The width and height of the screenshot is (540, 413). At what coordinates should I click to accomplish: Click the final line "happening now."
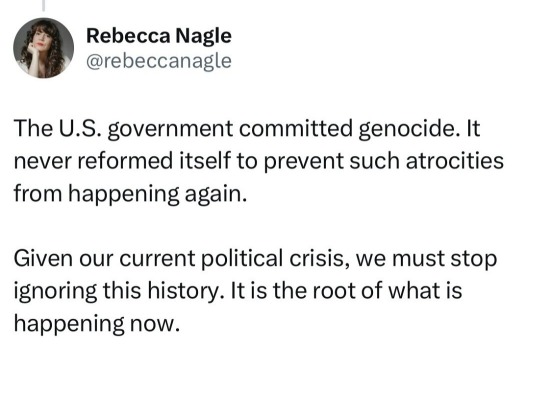[x=97, y=324]
